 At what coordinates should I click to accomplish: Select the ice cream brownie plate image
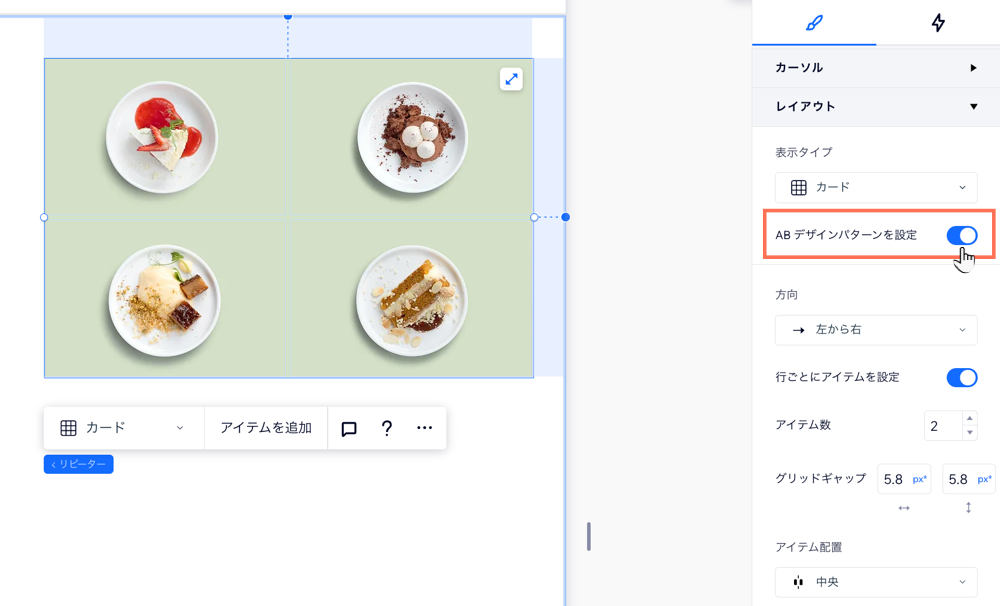coord(164,300)
